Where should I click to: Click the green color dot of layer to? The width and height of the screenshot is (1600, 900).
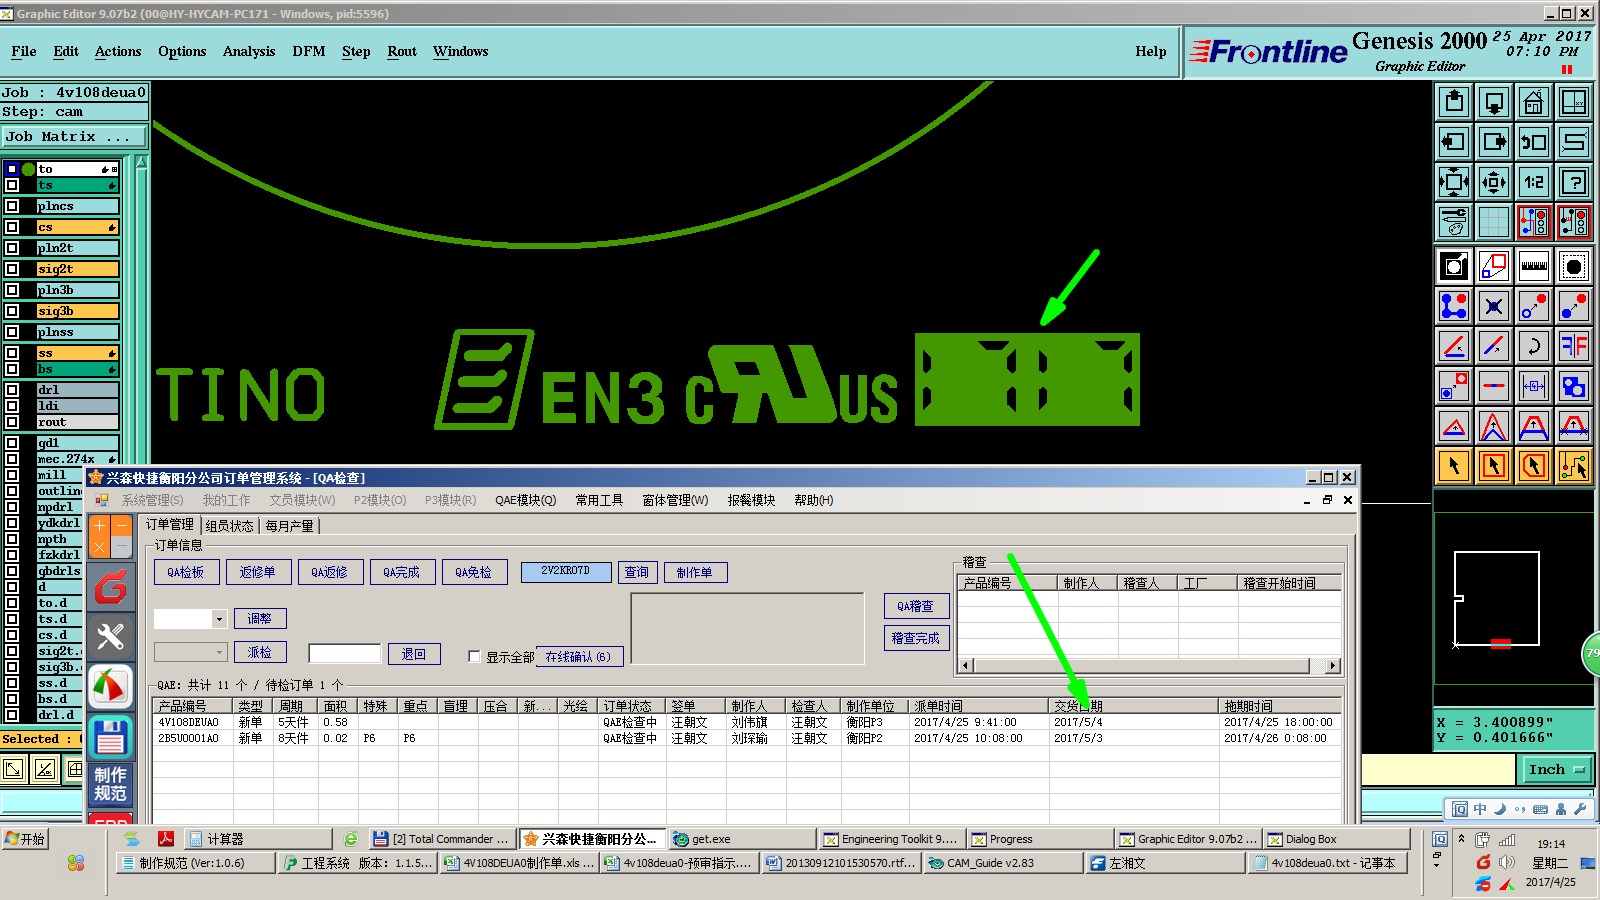coord(29,169)
